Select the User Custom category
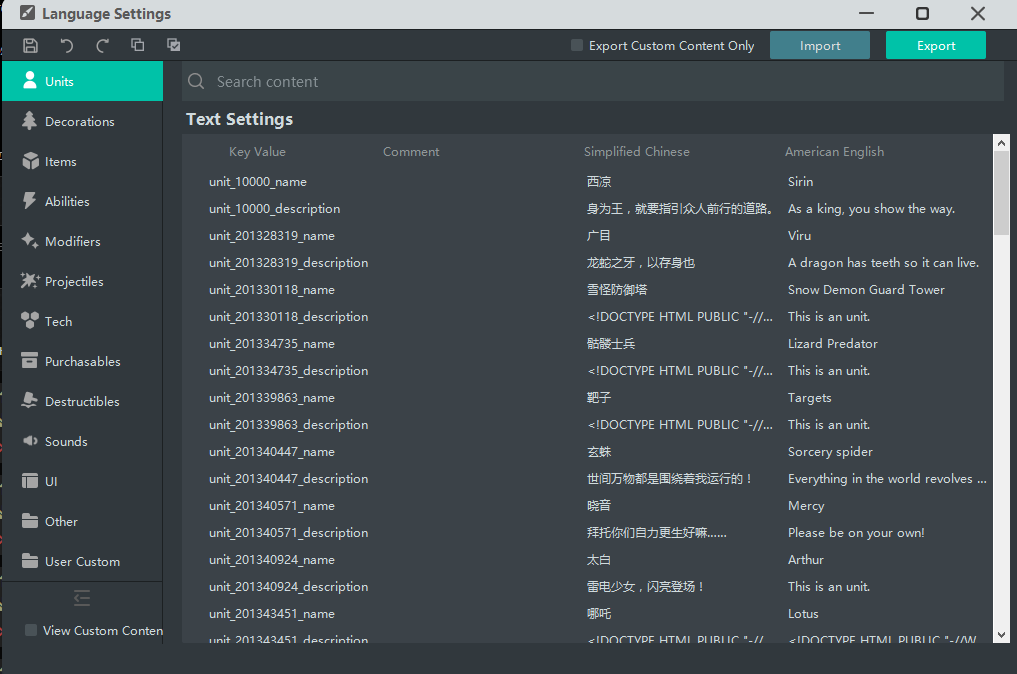Screen dimensions: 1017x674 tap(82, 561)
